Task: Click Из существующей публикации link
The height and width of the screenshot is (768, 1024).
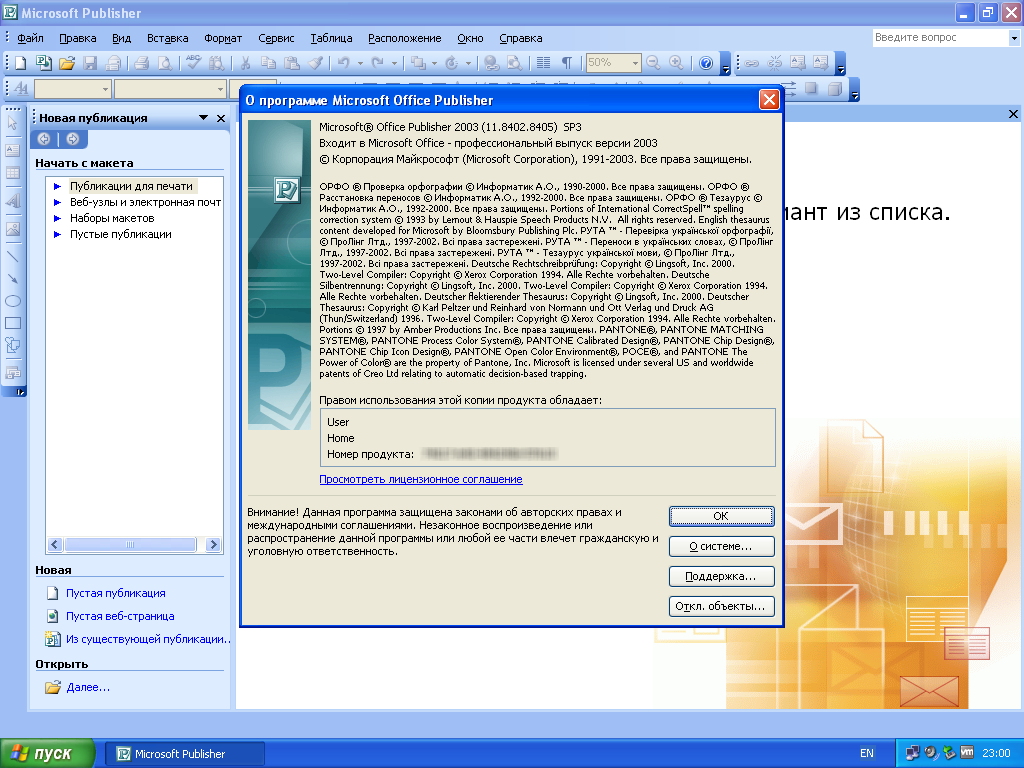Action: (x=148, y=639)
